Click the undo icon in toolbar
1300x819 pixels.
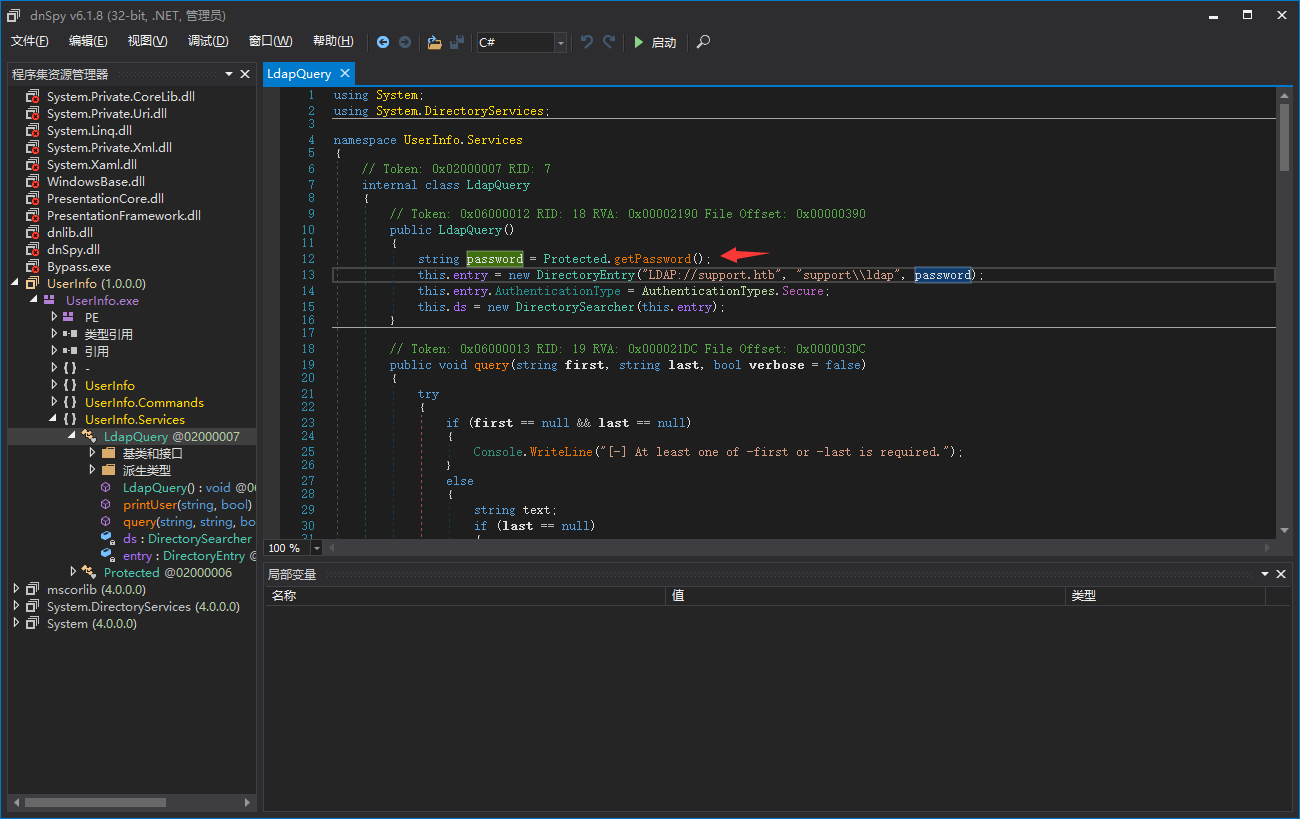coord(587,42)
